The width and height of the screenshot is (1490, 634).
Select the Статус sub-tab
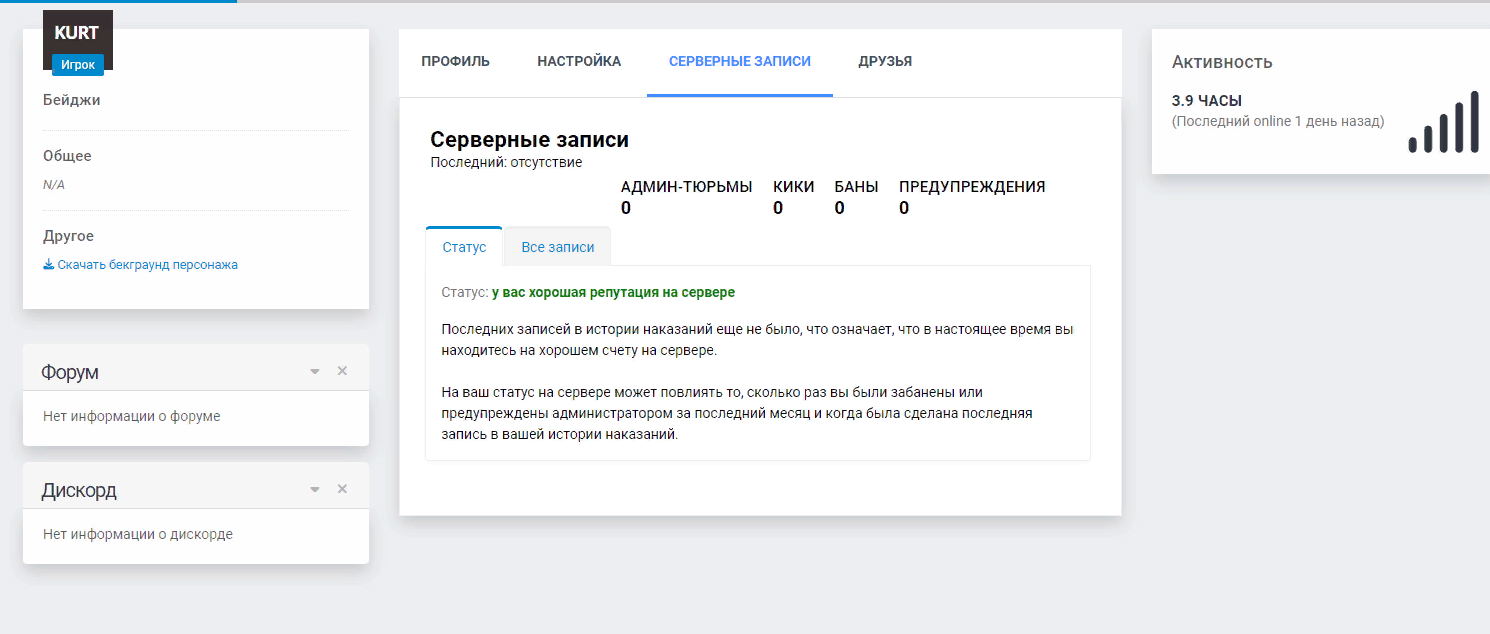(464, 247)
